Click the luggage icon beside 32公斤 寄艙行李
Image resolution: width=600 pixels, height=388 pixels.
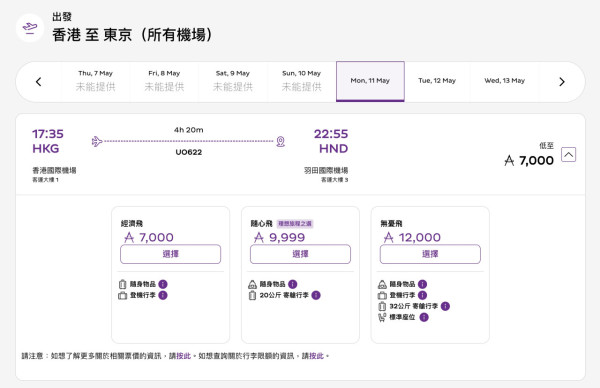[382, 306]
